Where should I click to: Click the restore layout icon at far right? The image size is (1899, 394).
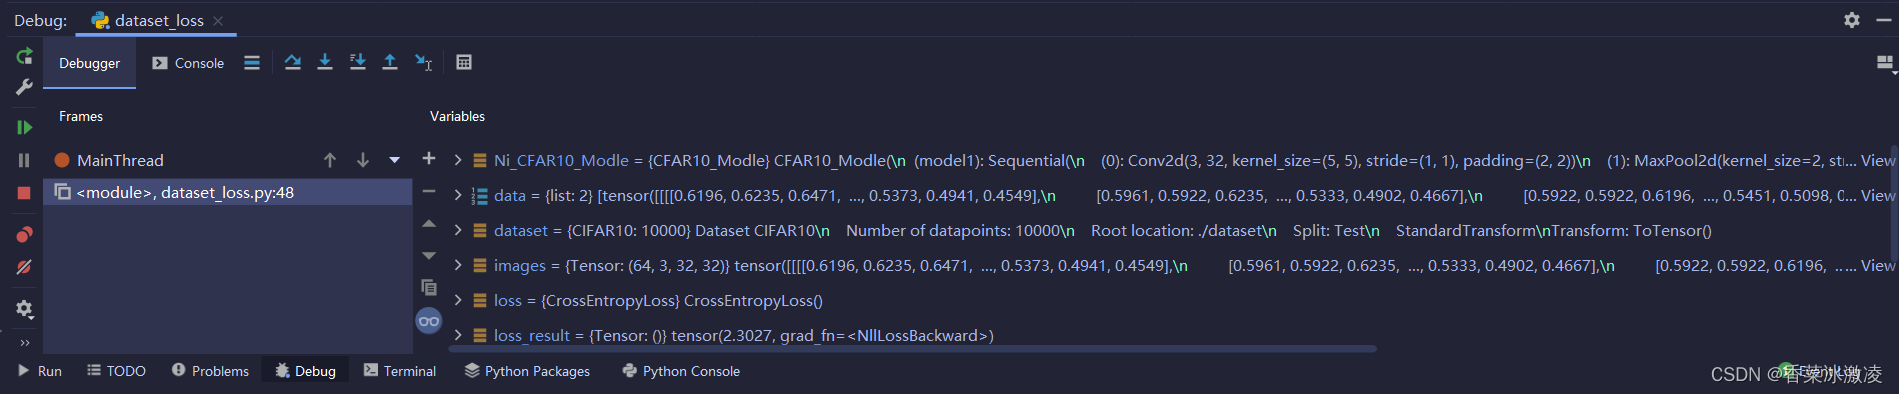1885,64
